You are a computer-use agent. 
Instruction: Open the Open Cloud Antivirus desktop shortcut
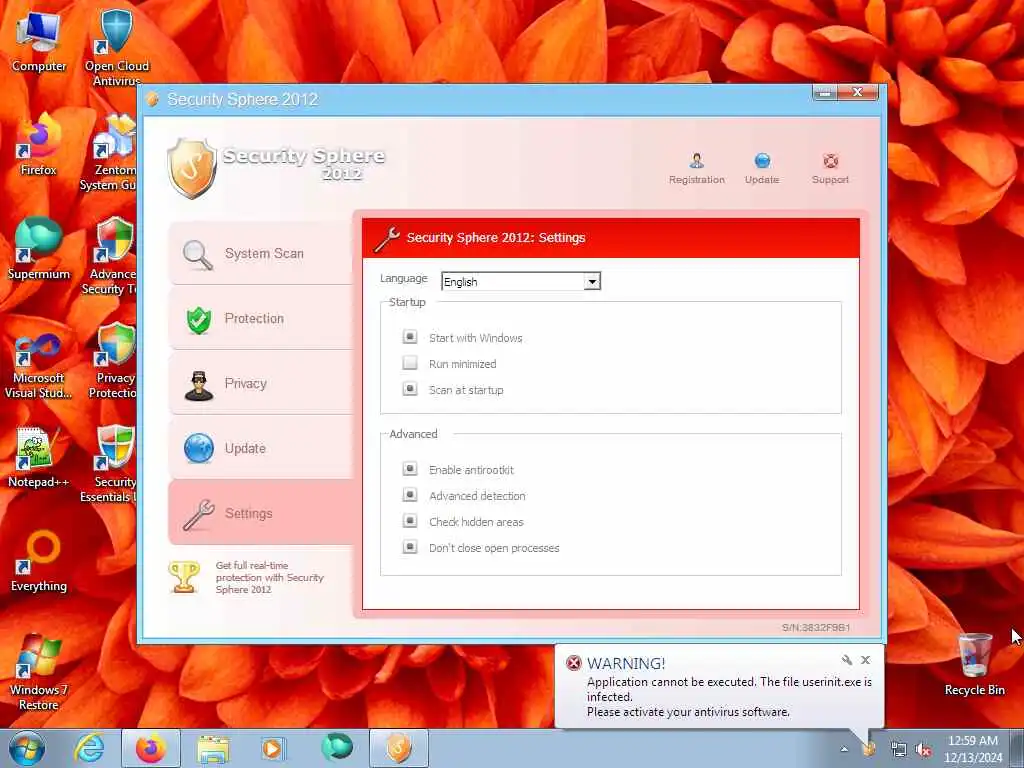point(116,48)
